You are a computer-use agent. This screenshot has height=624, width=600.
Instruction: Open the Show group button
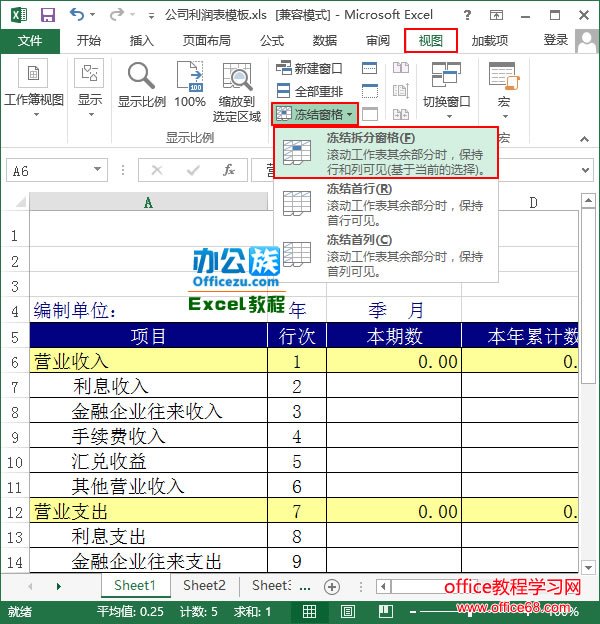(x=90, y=88)
